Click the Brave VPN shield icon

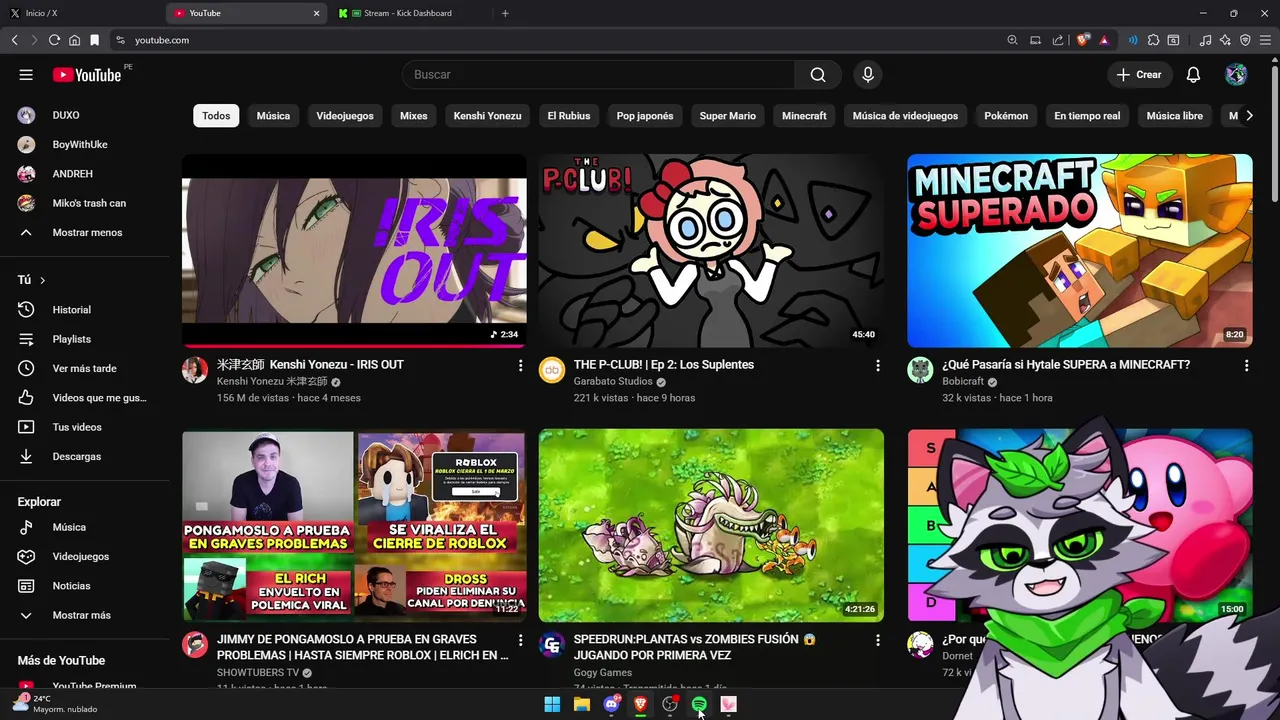(x=1245, y=40)
